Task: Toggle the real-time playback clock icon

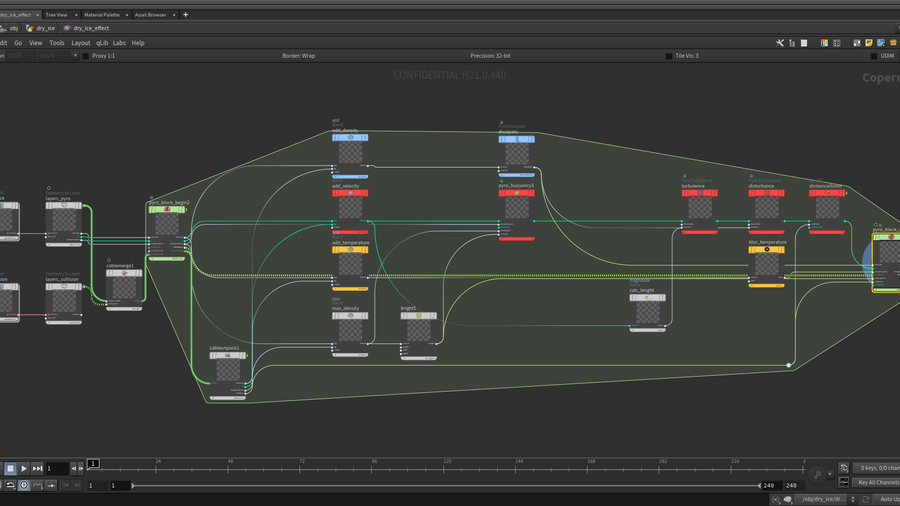Action: (x=24, y=485)
